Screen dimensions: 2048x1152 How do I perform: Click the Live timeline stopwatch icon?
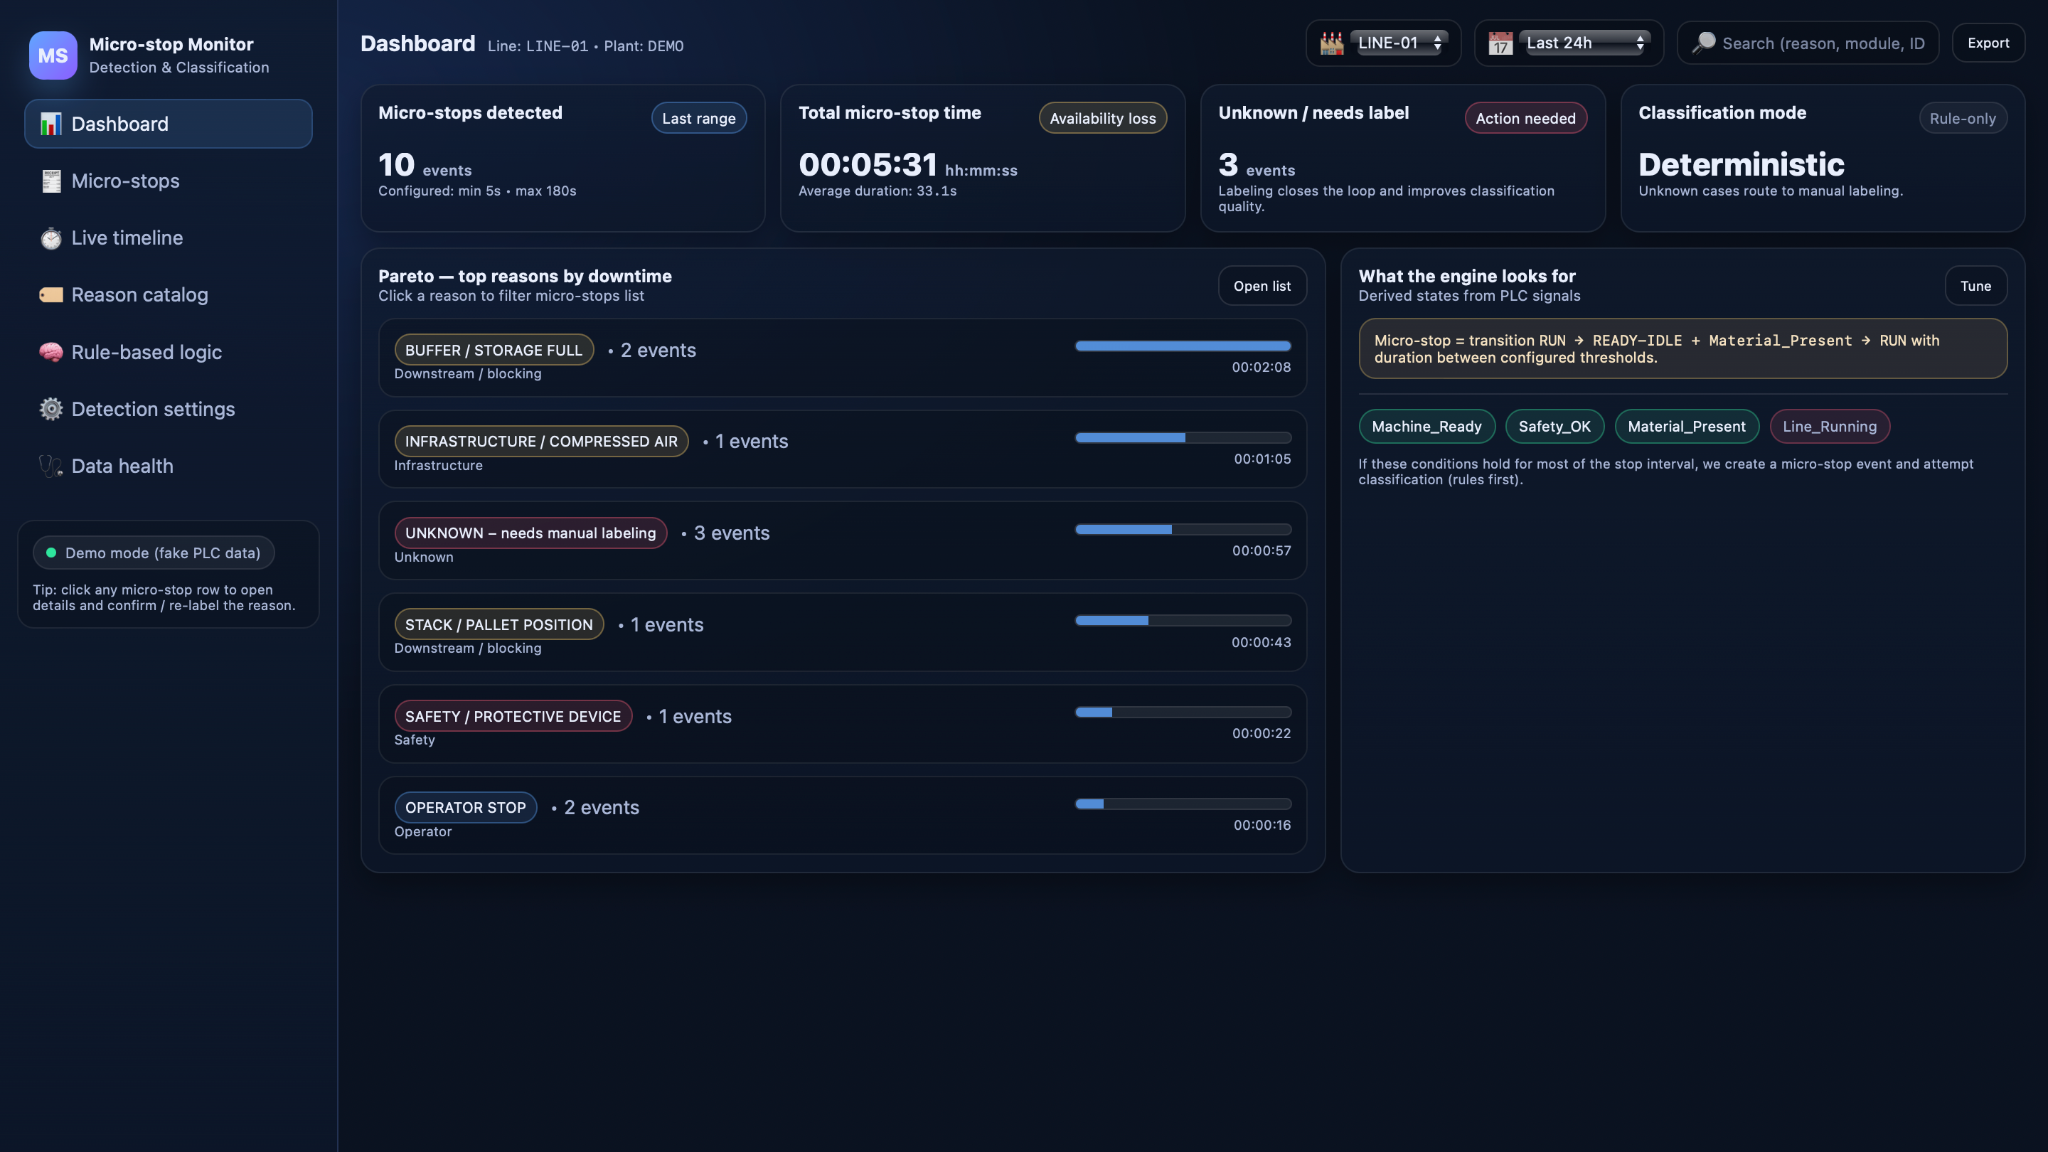click(x=51, y=238)
